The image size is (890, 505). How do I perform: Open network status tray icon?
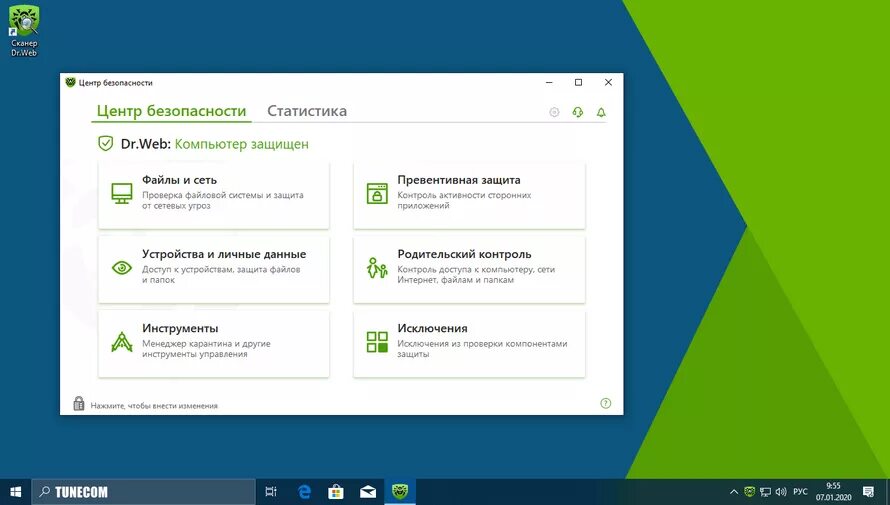tap(765, 492)
